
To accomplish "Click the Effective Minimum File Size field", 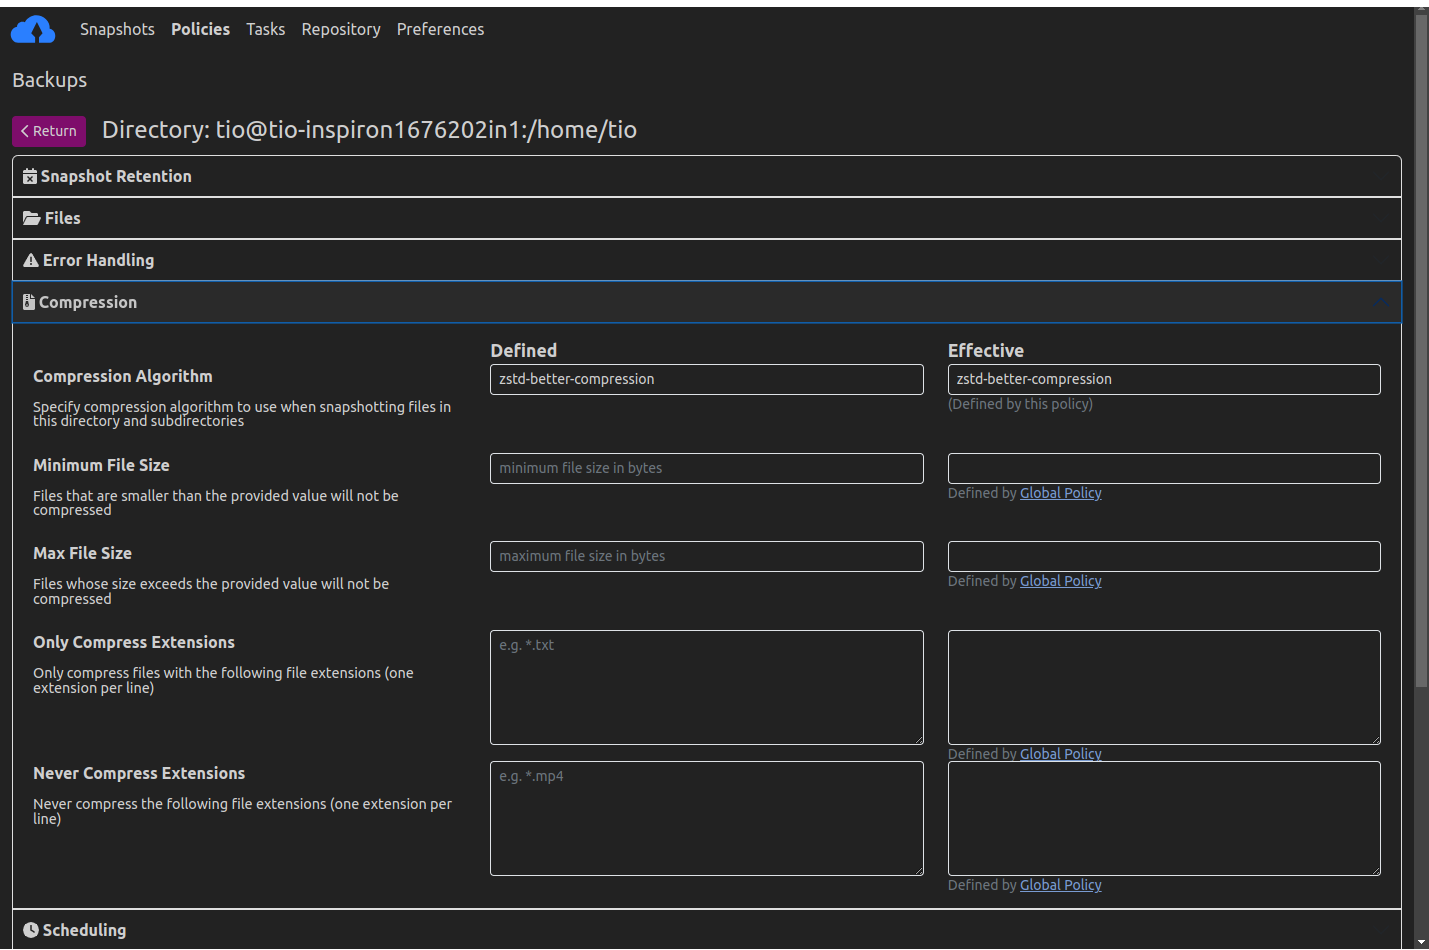I will point(1164,468).
